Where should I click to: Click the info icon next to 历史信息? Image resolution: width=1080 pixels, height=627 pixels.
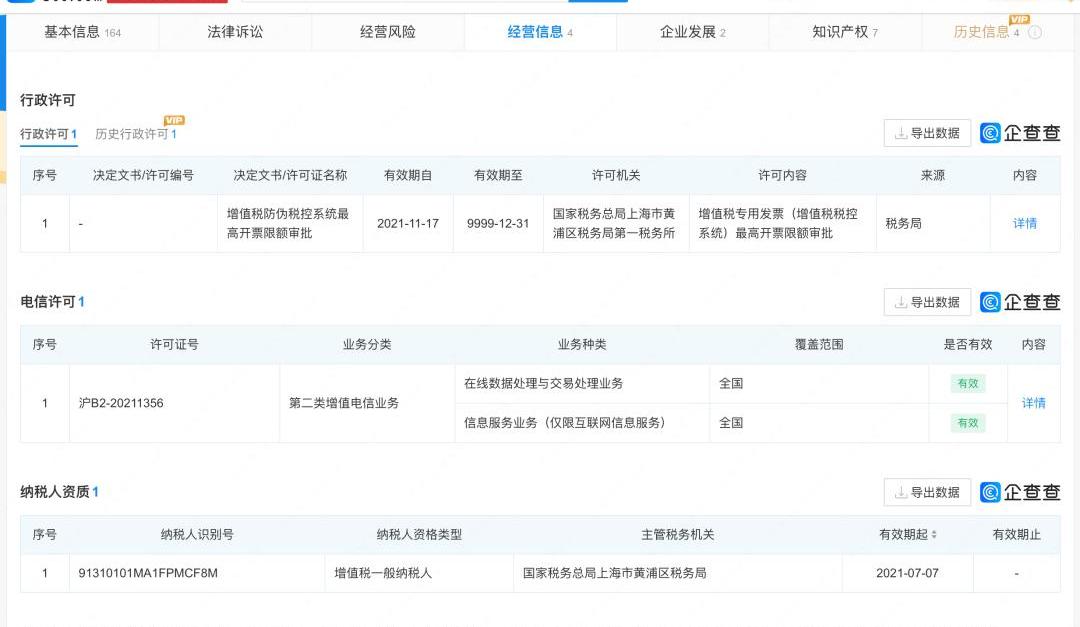1035,32
